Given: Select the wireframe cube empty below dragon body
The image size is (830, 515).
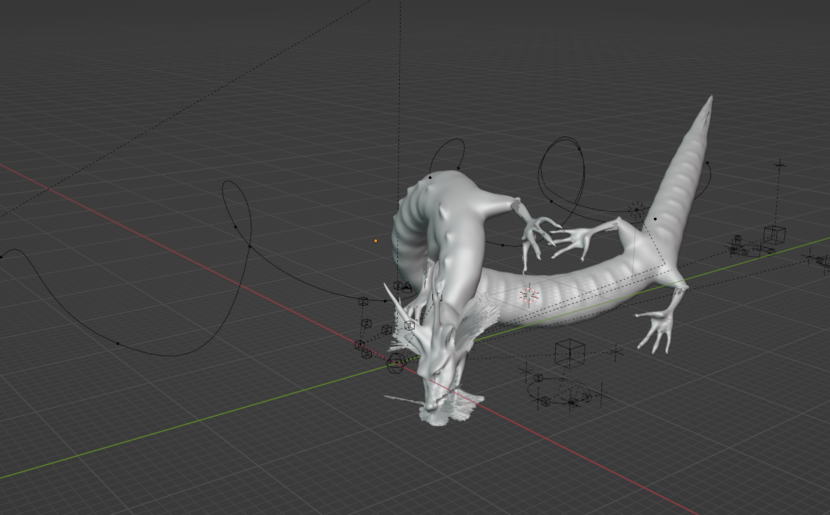Looking at the screenshot, I should coord(569,351).
